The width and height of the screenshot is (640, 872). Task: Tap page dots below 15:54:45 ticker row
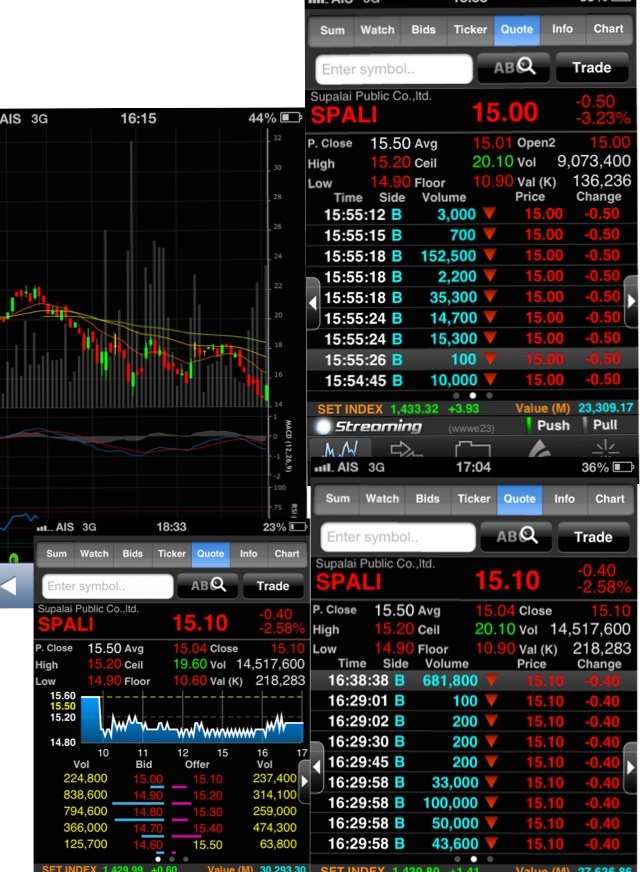473,395
